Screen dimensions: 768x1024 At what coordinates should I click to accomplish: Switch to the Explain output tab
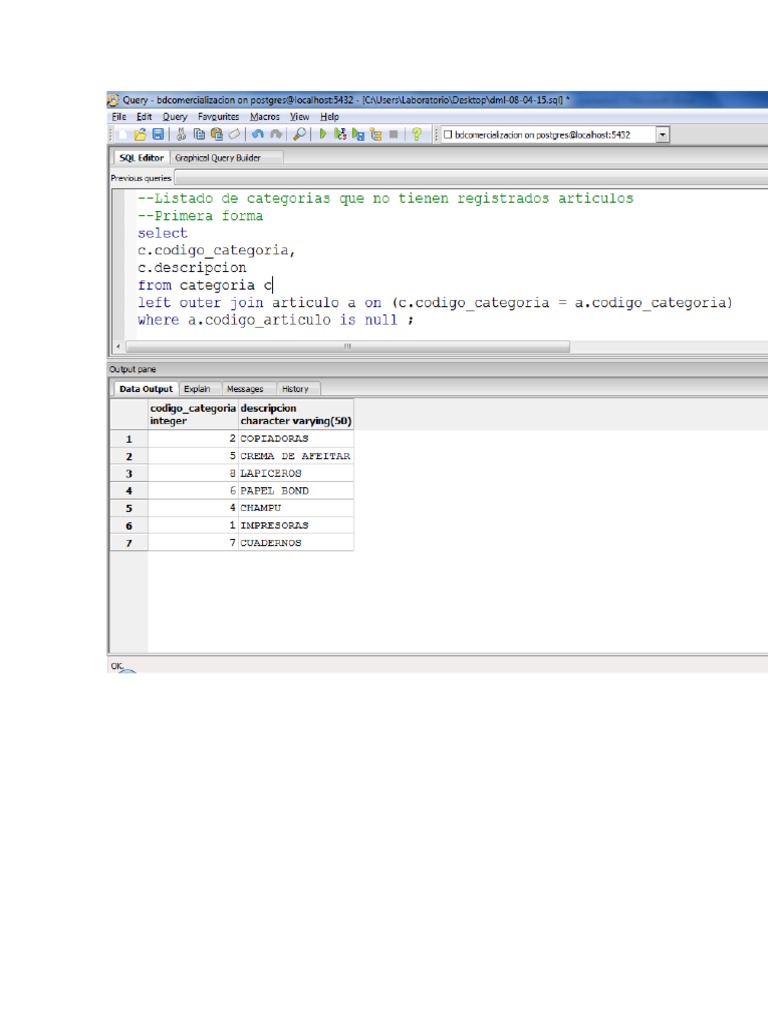[x=197, y=389]
